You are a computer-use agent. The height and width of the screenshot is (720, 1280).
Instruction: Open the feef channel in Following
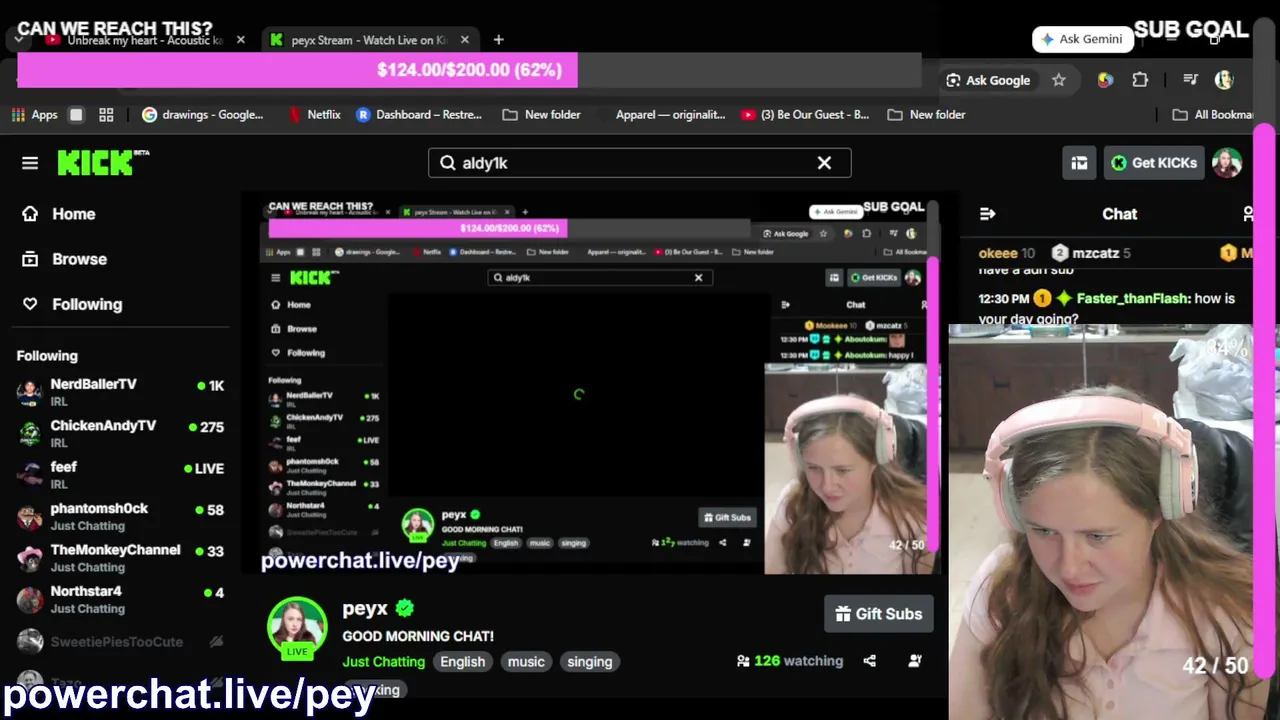click(120, 475)
